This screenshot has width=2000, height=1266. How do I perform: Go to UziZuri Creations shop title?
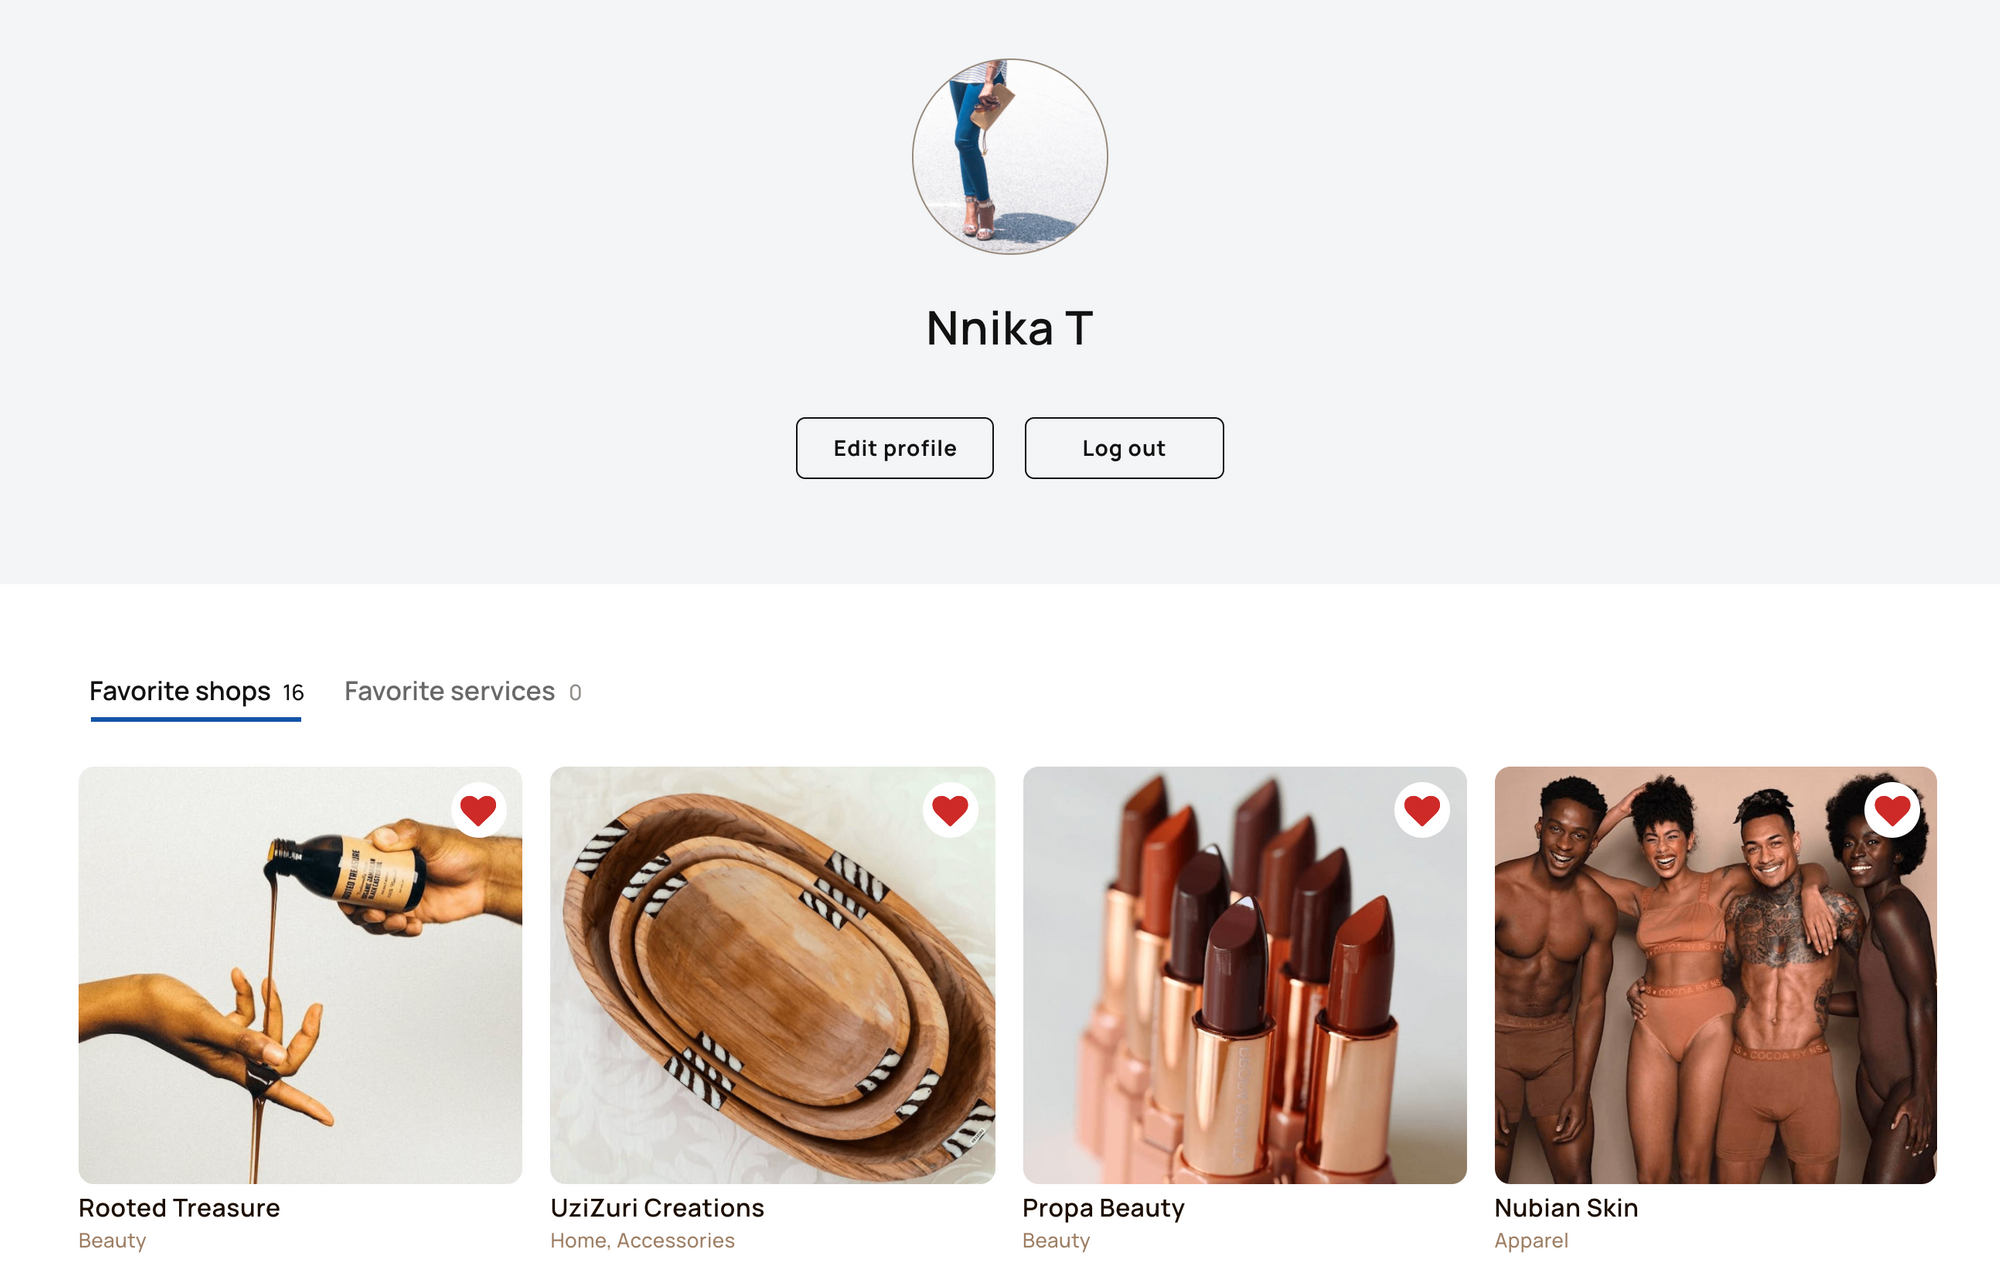657,1208
